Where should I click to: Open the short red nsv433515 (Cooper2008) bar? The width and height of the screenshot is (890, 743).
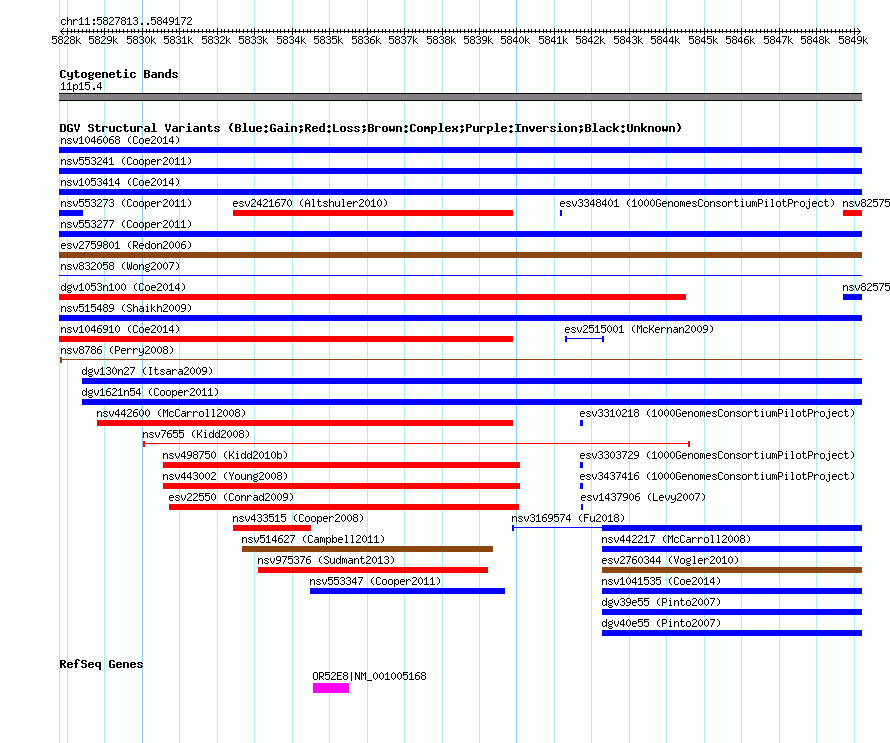272,528
